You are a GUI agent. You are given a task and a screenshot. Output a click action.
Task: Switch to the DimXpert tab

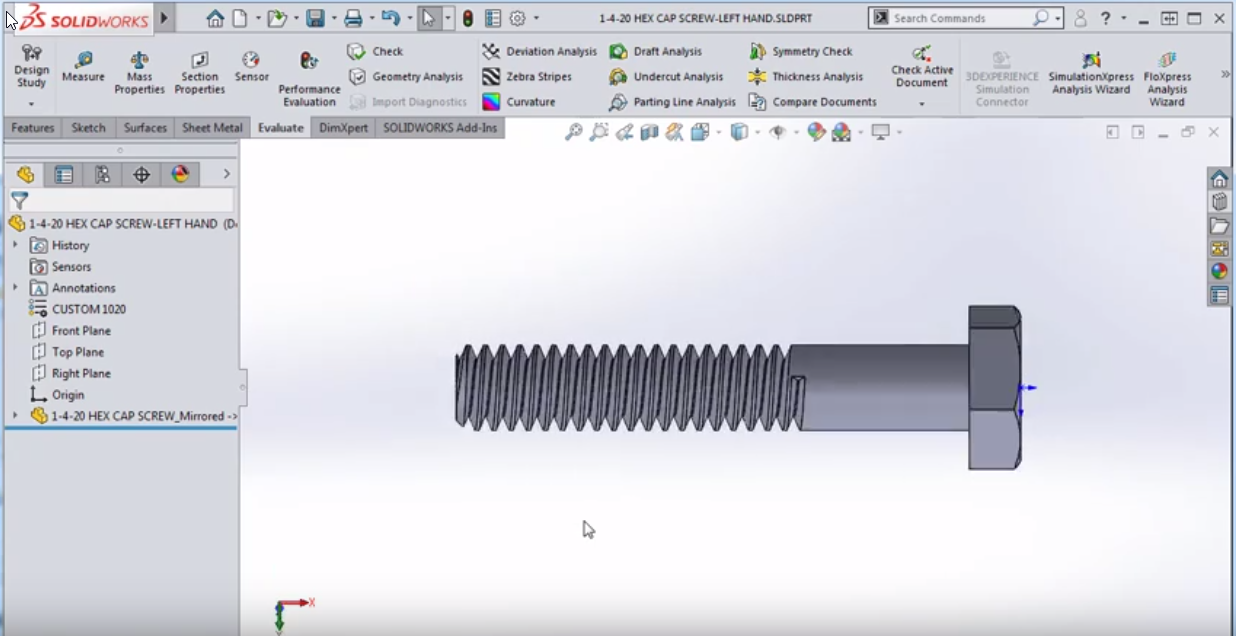click(344, 128)
